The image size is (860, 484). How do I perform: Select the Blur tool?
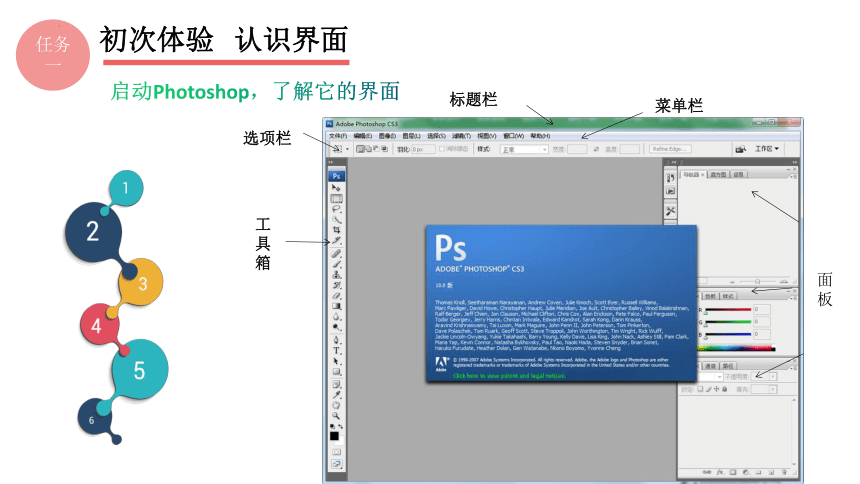point(336,317)
